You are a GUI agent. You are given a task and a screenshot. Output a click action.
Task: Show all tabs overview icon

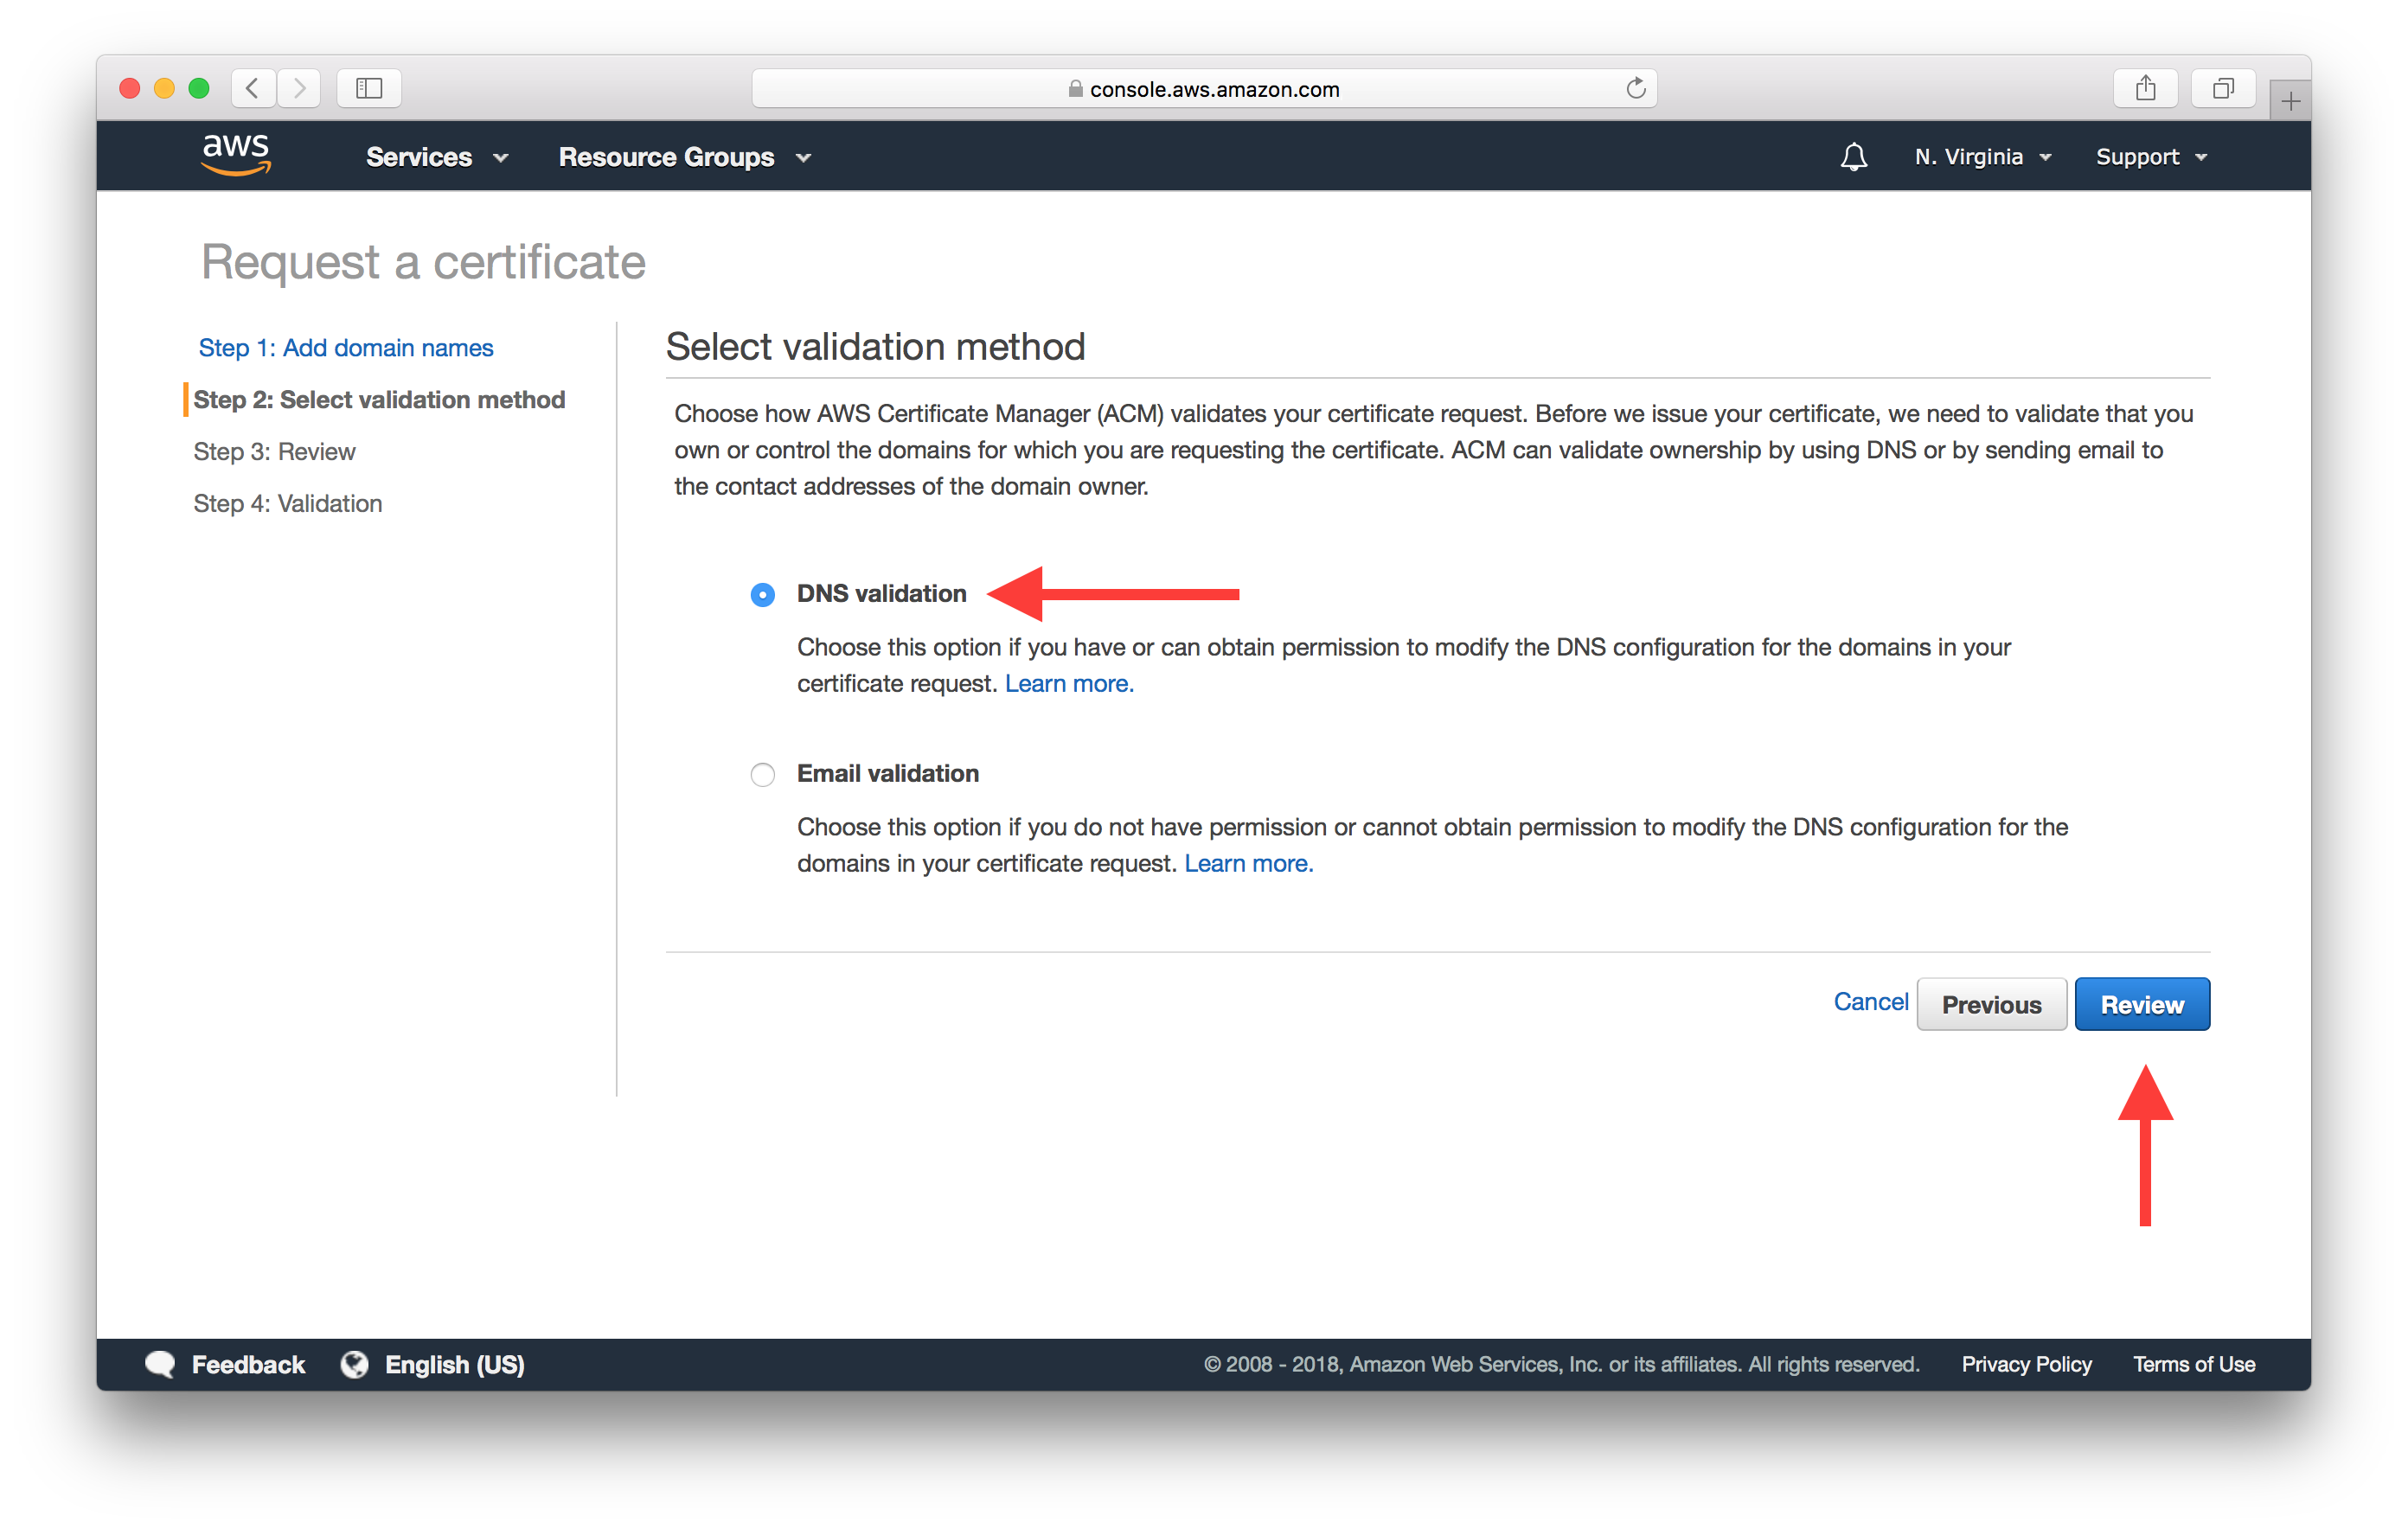2222,88
